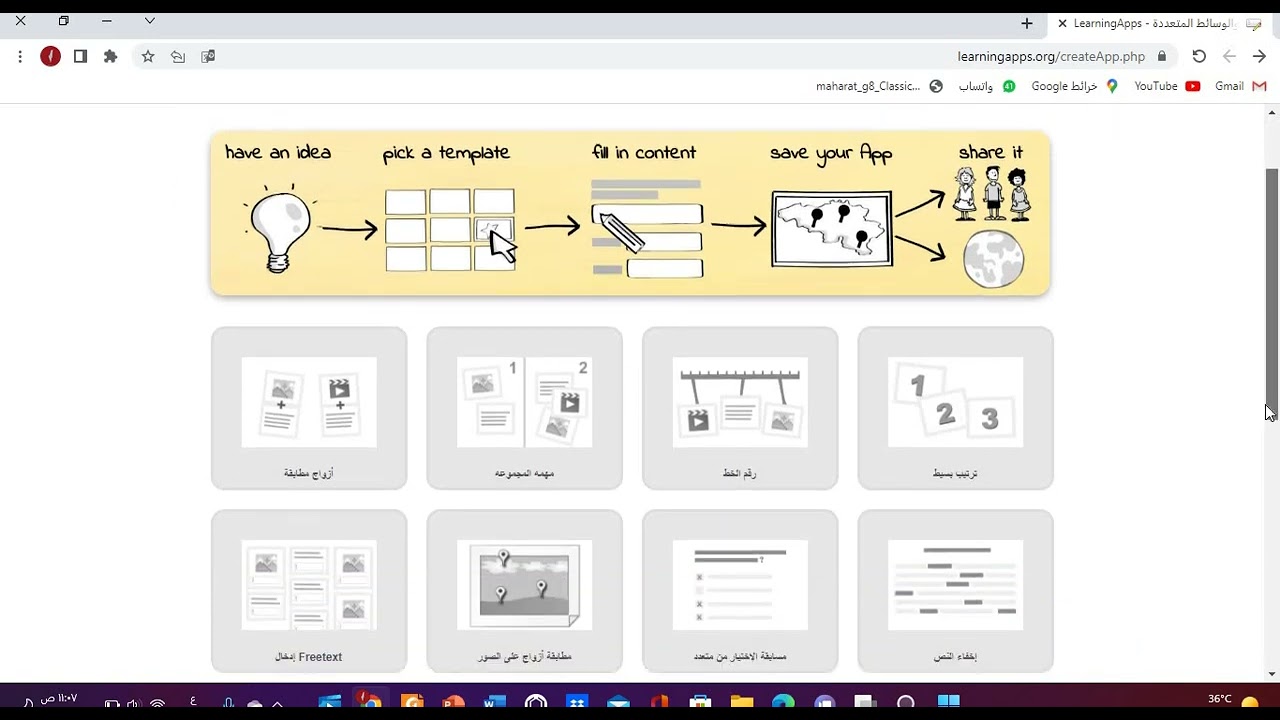Open the Chrome side panel icon

coord(80,57)
